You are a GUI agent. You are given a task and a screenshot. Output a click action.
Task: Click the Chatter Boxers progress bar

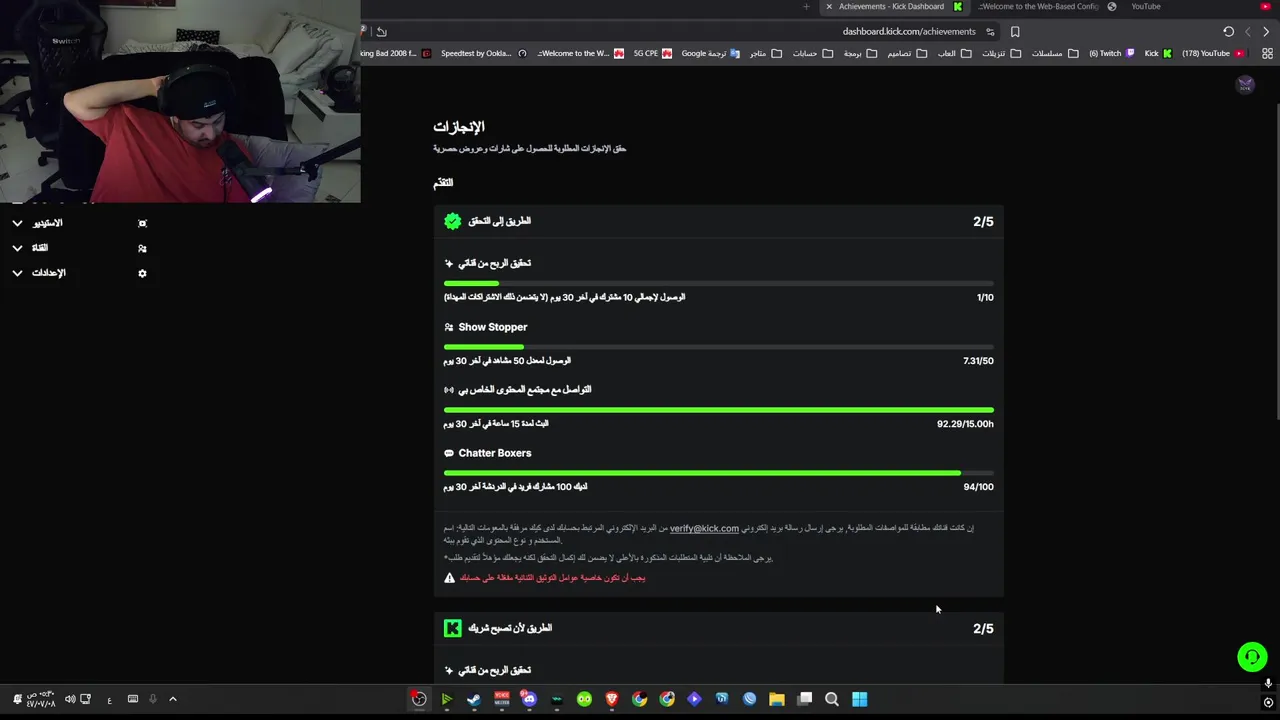718,473
